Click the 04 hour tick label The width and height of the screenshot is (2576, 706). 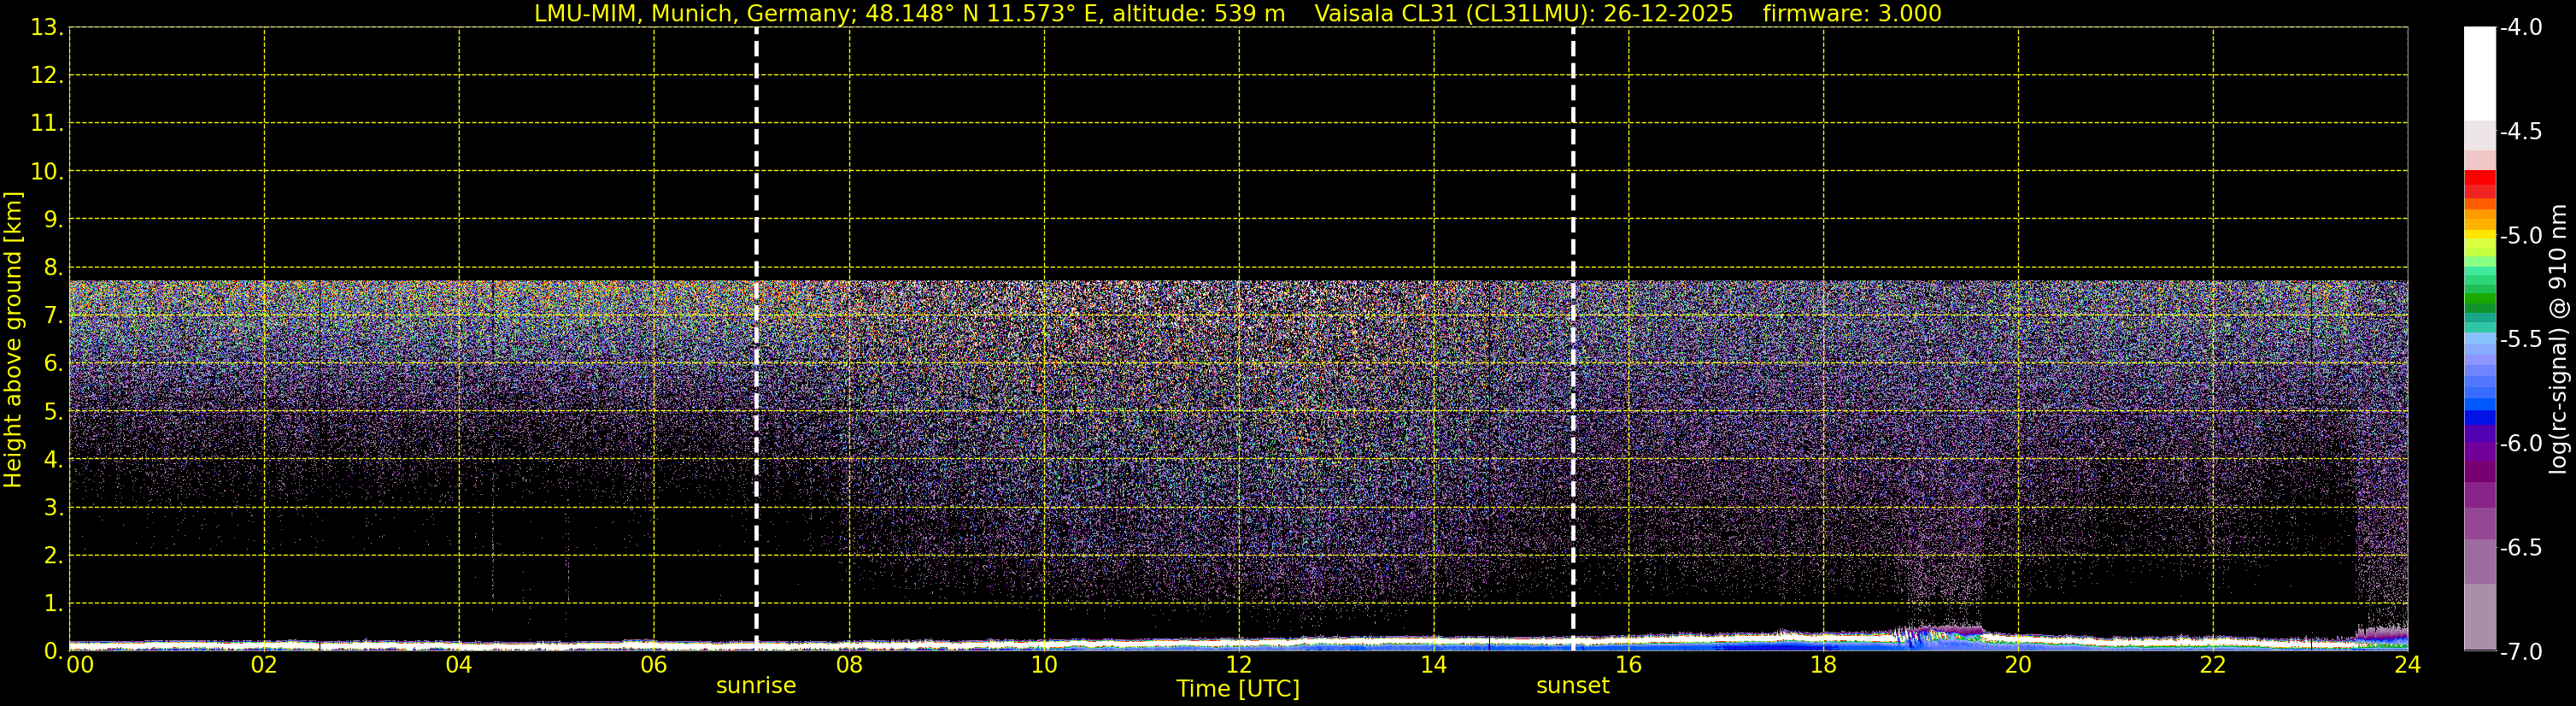click(x=458, y=665)
